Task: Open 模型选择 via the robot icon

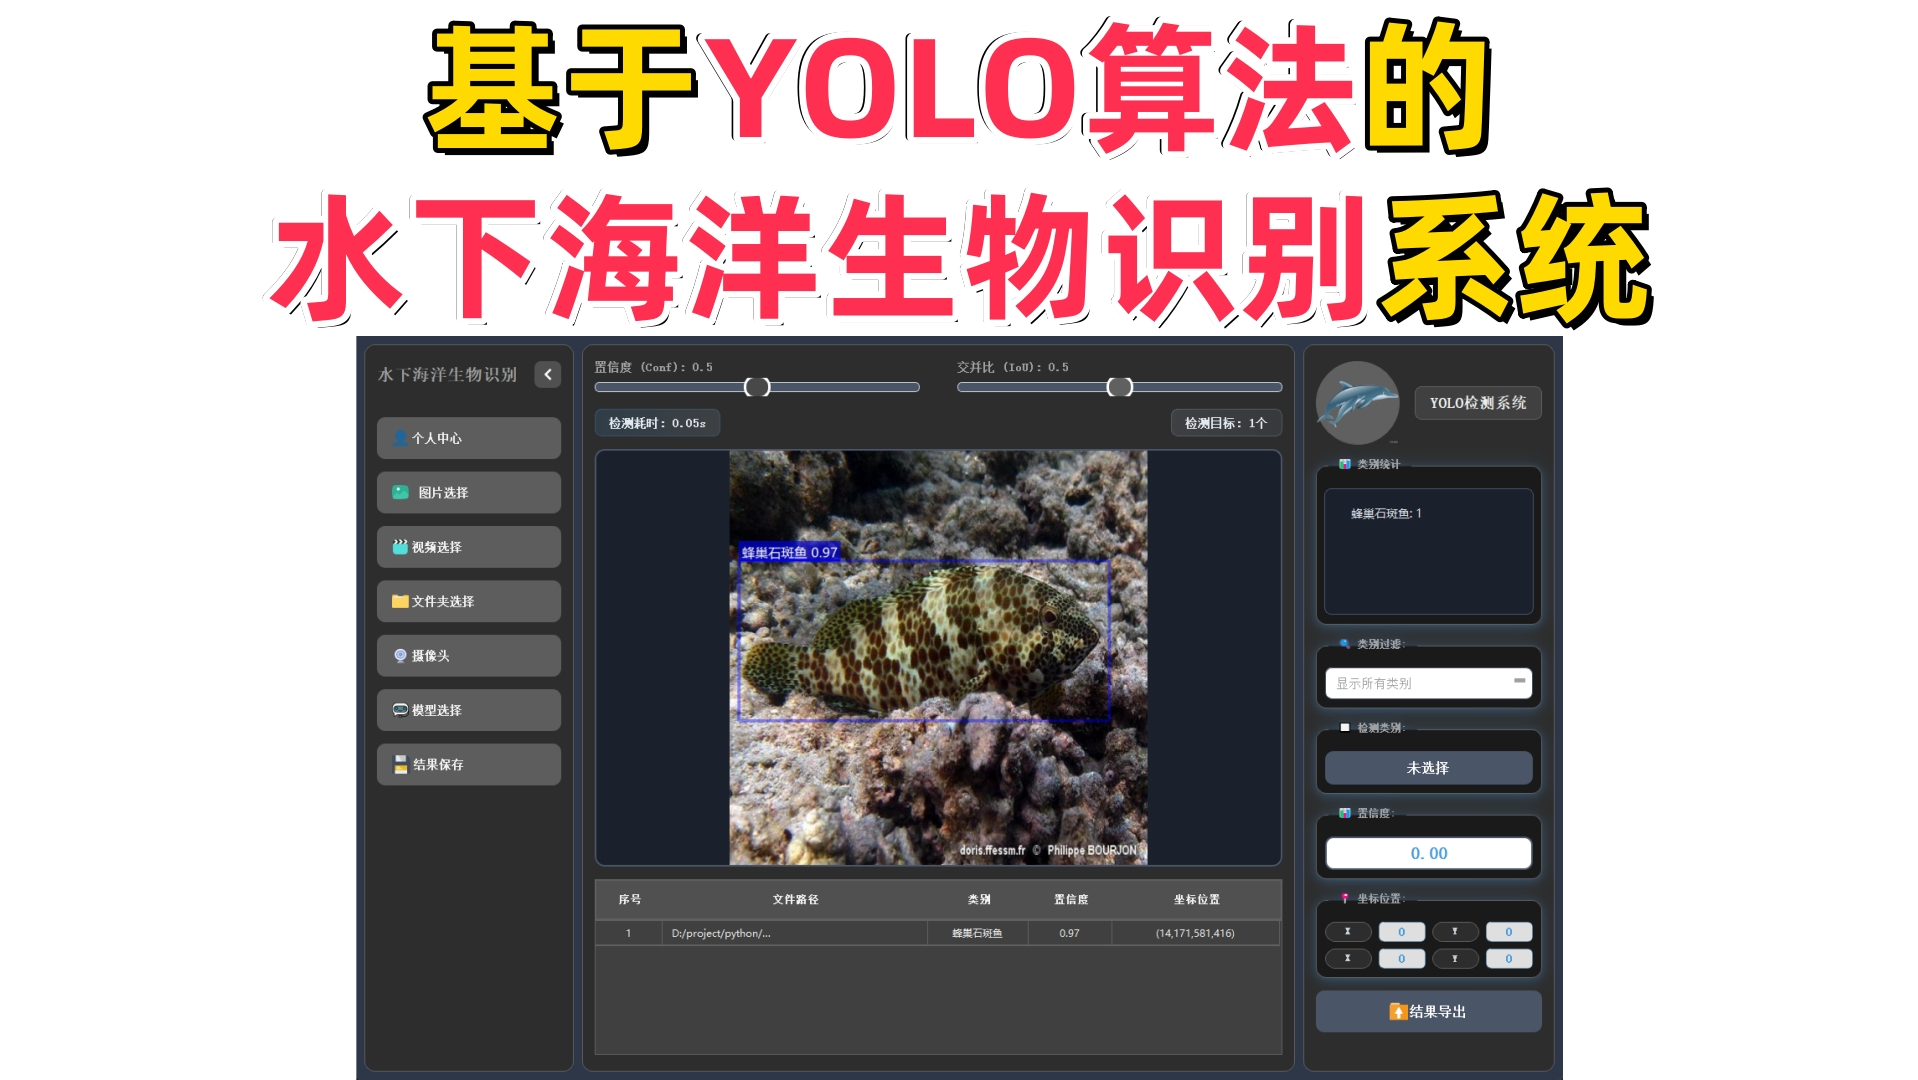Action: 398,710
